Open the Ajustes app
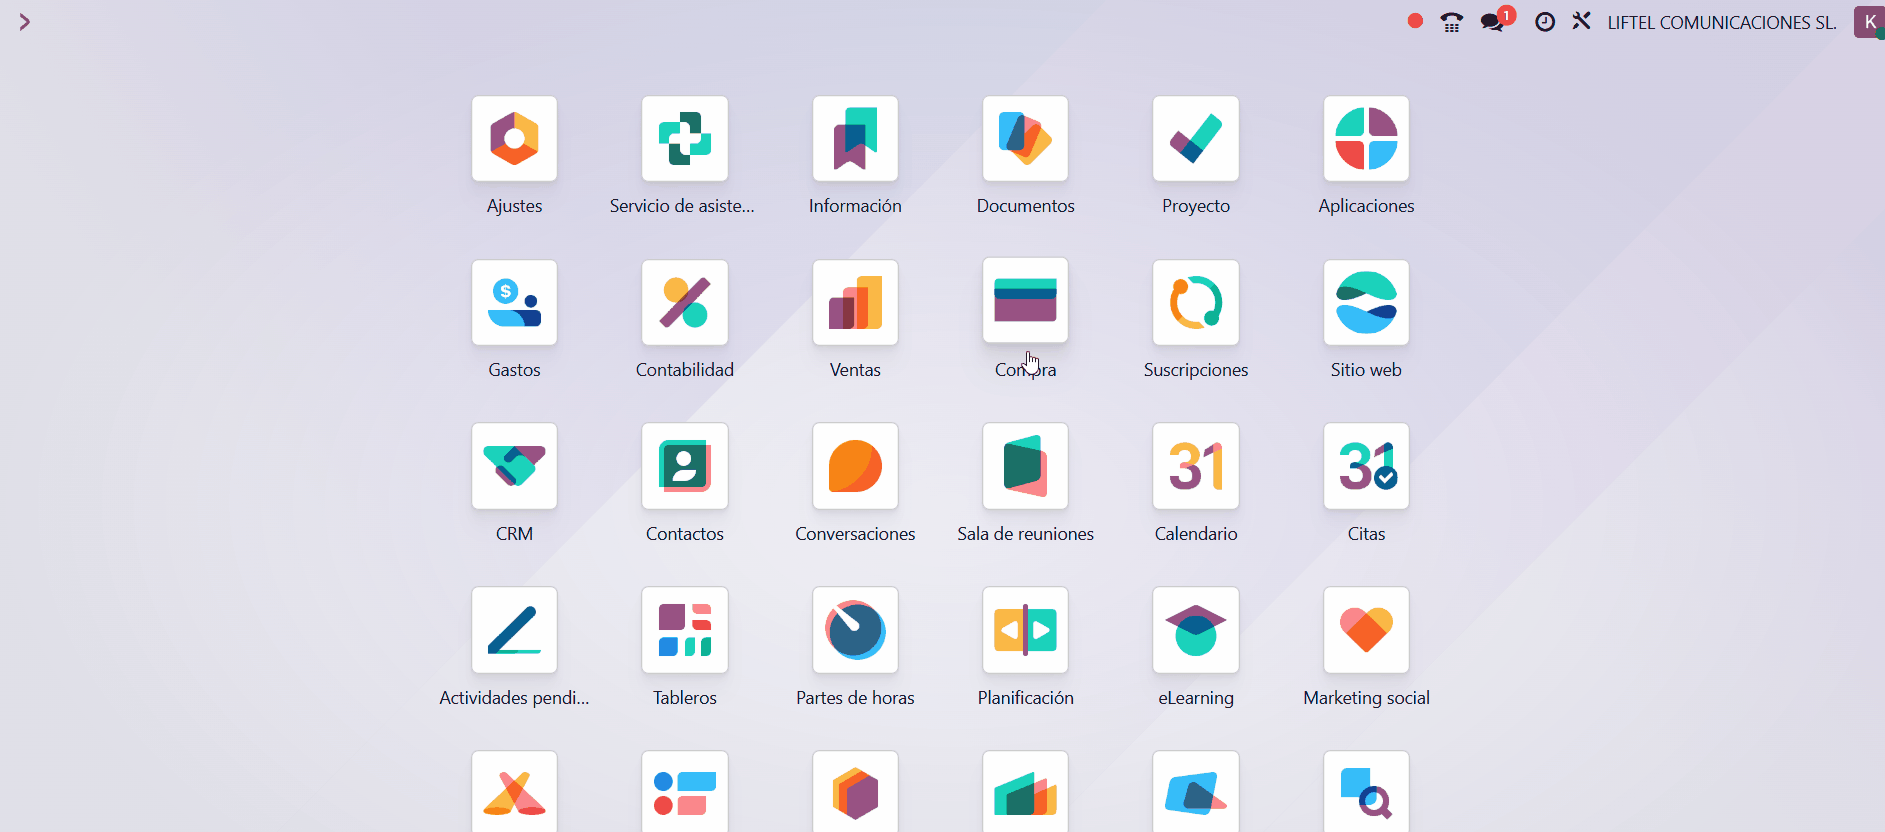This screenshot has height=832, width=1885. tap(514, 139)
